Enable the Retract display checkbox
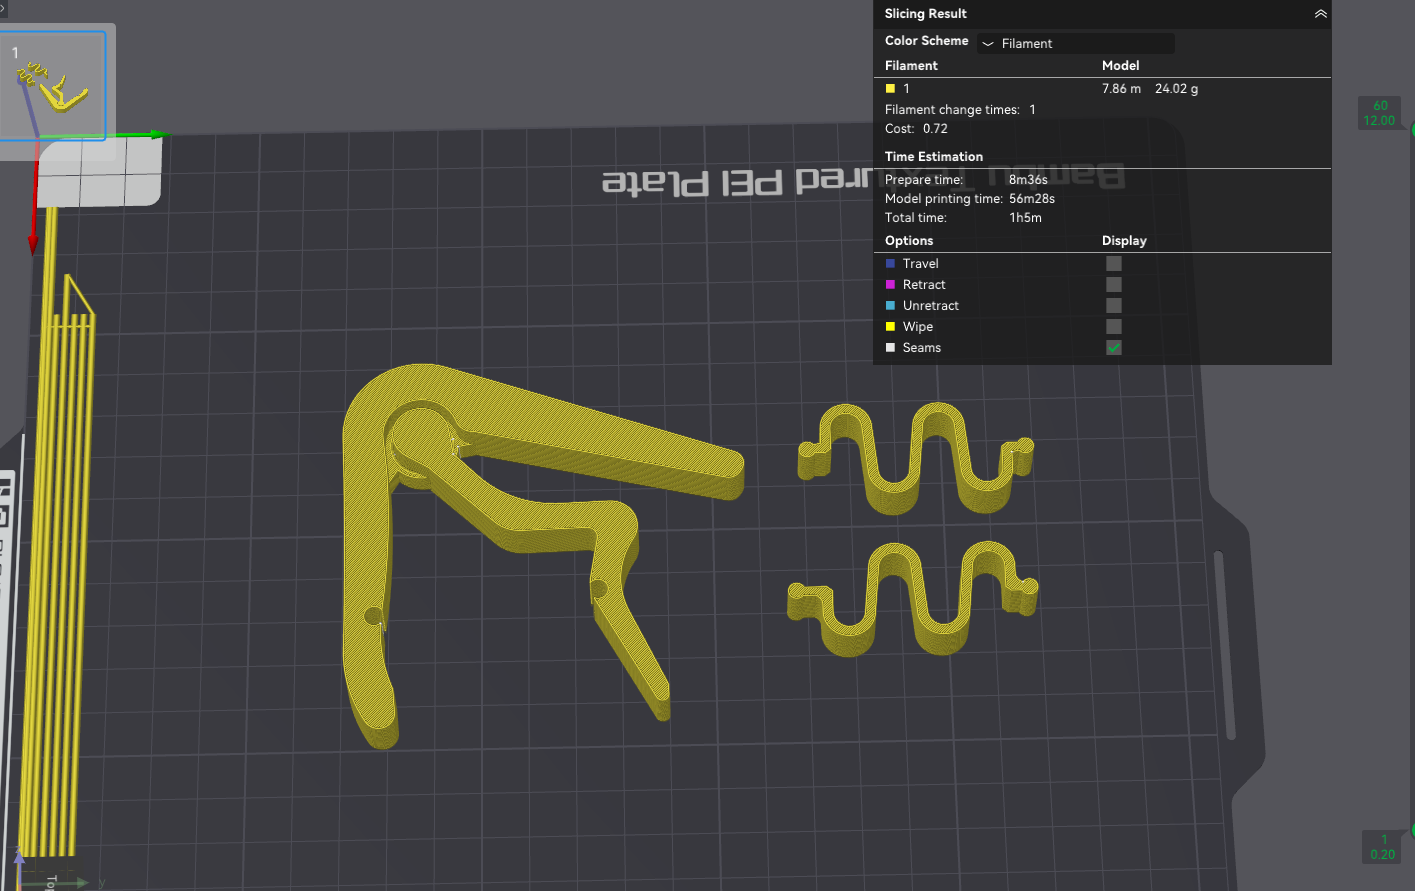 pyautogui.click(x=1114, y=285)
